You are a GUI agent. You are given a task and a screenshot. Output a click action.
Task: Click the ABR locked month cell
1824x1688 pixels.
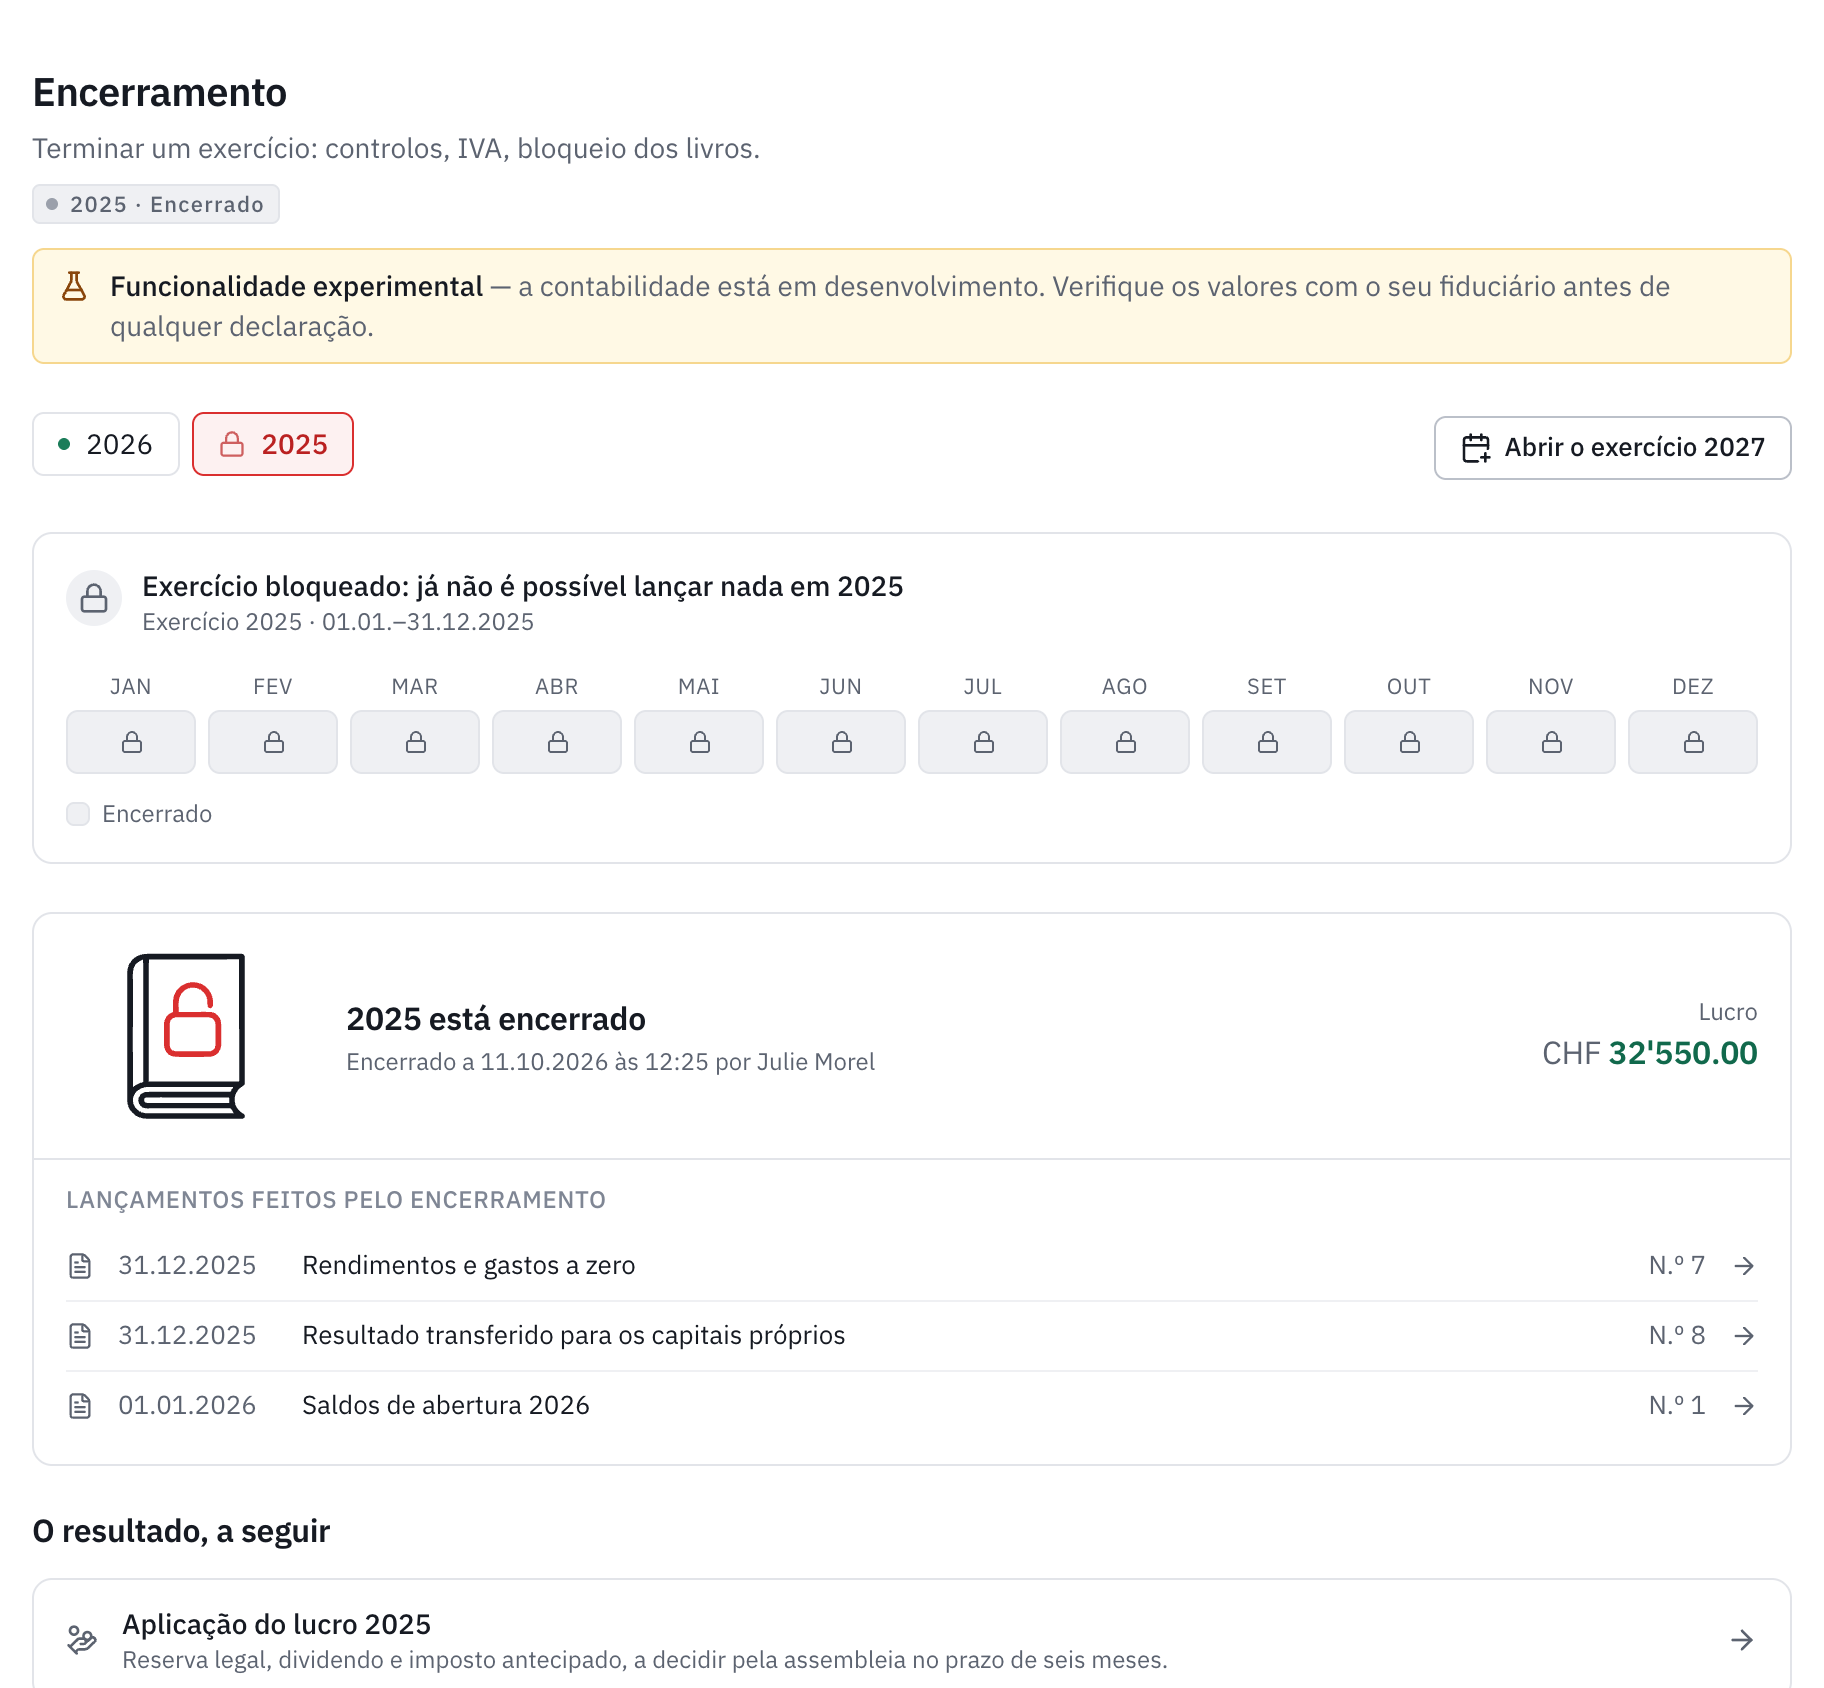pyautogui.click(x=557, y=742)
